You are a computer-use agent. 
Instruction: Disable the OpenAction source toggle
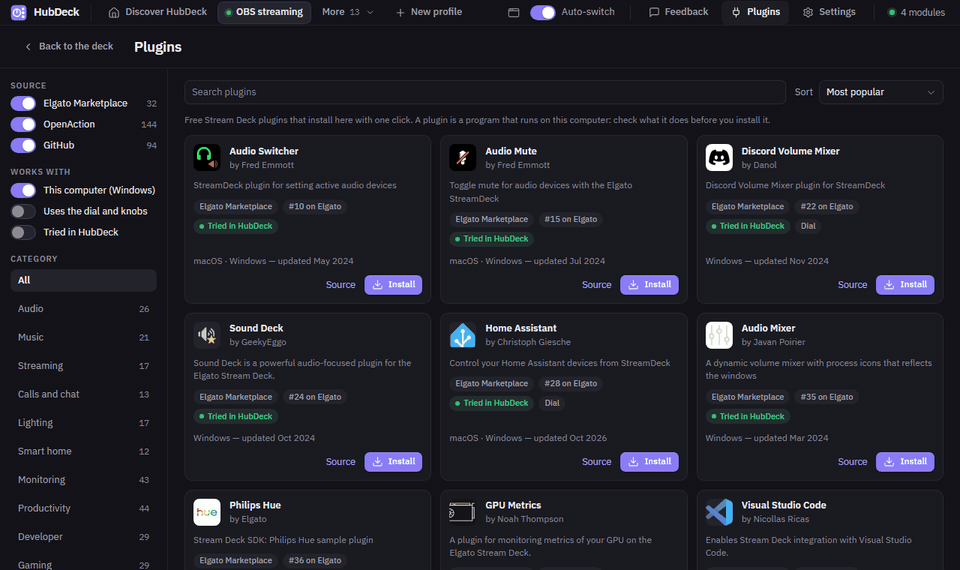[x=23, y=124]
